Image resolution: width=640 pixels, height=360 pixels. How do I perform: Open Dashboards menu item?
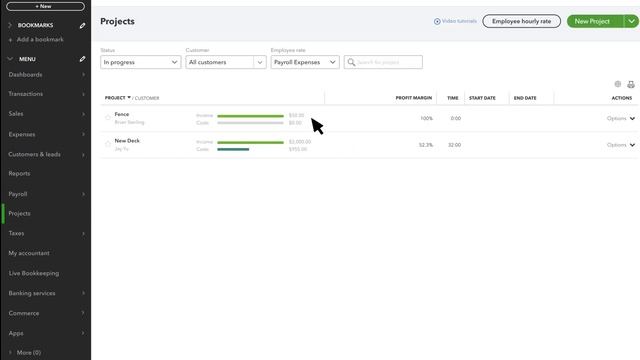25,75
